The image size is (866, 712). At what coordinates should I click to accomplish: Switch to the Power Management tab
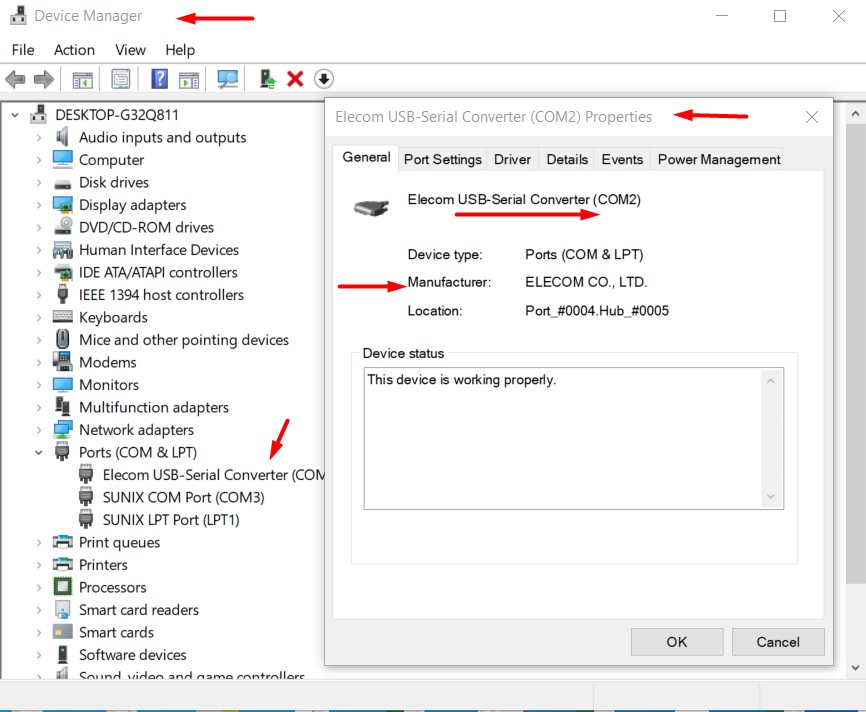719,159
